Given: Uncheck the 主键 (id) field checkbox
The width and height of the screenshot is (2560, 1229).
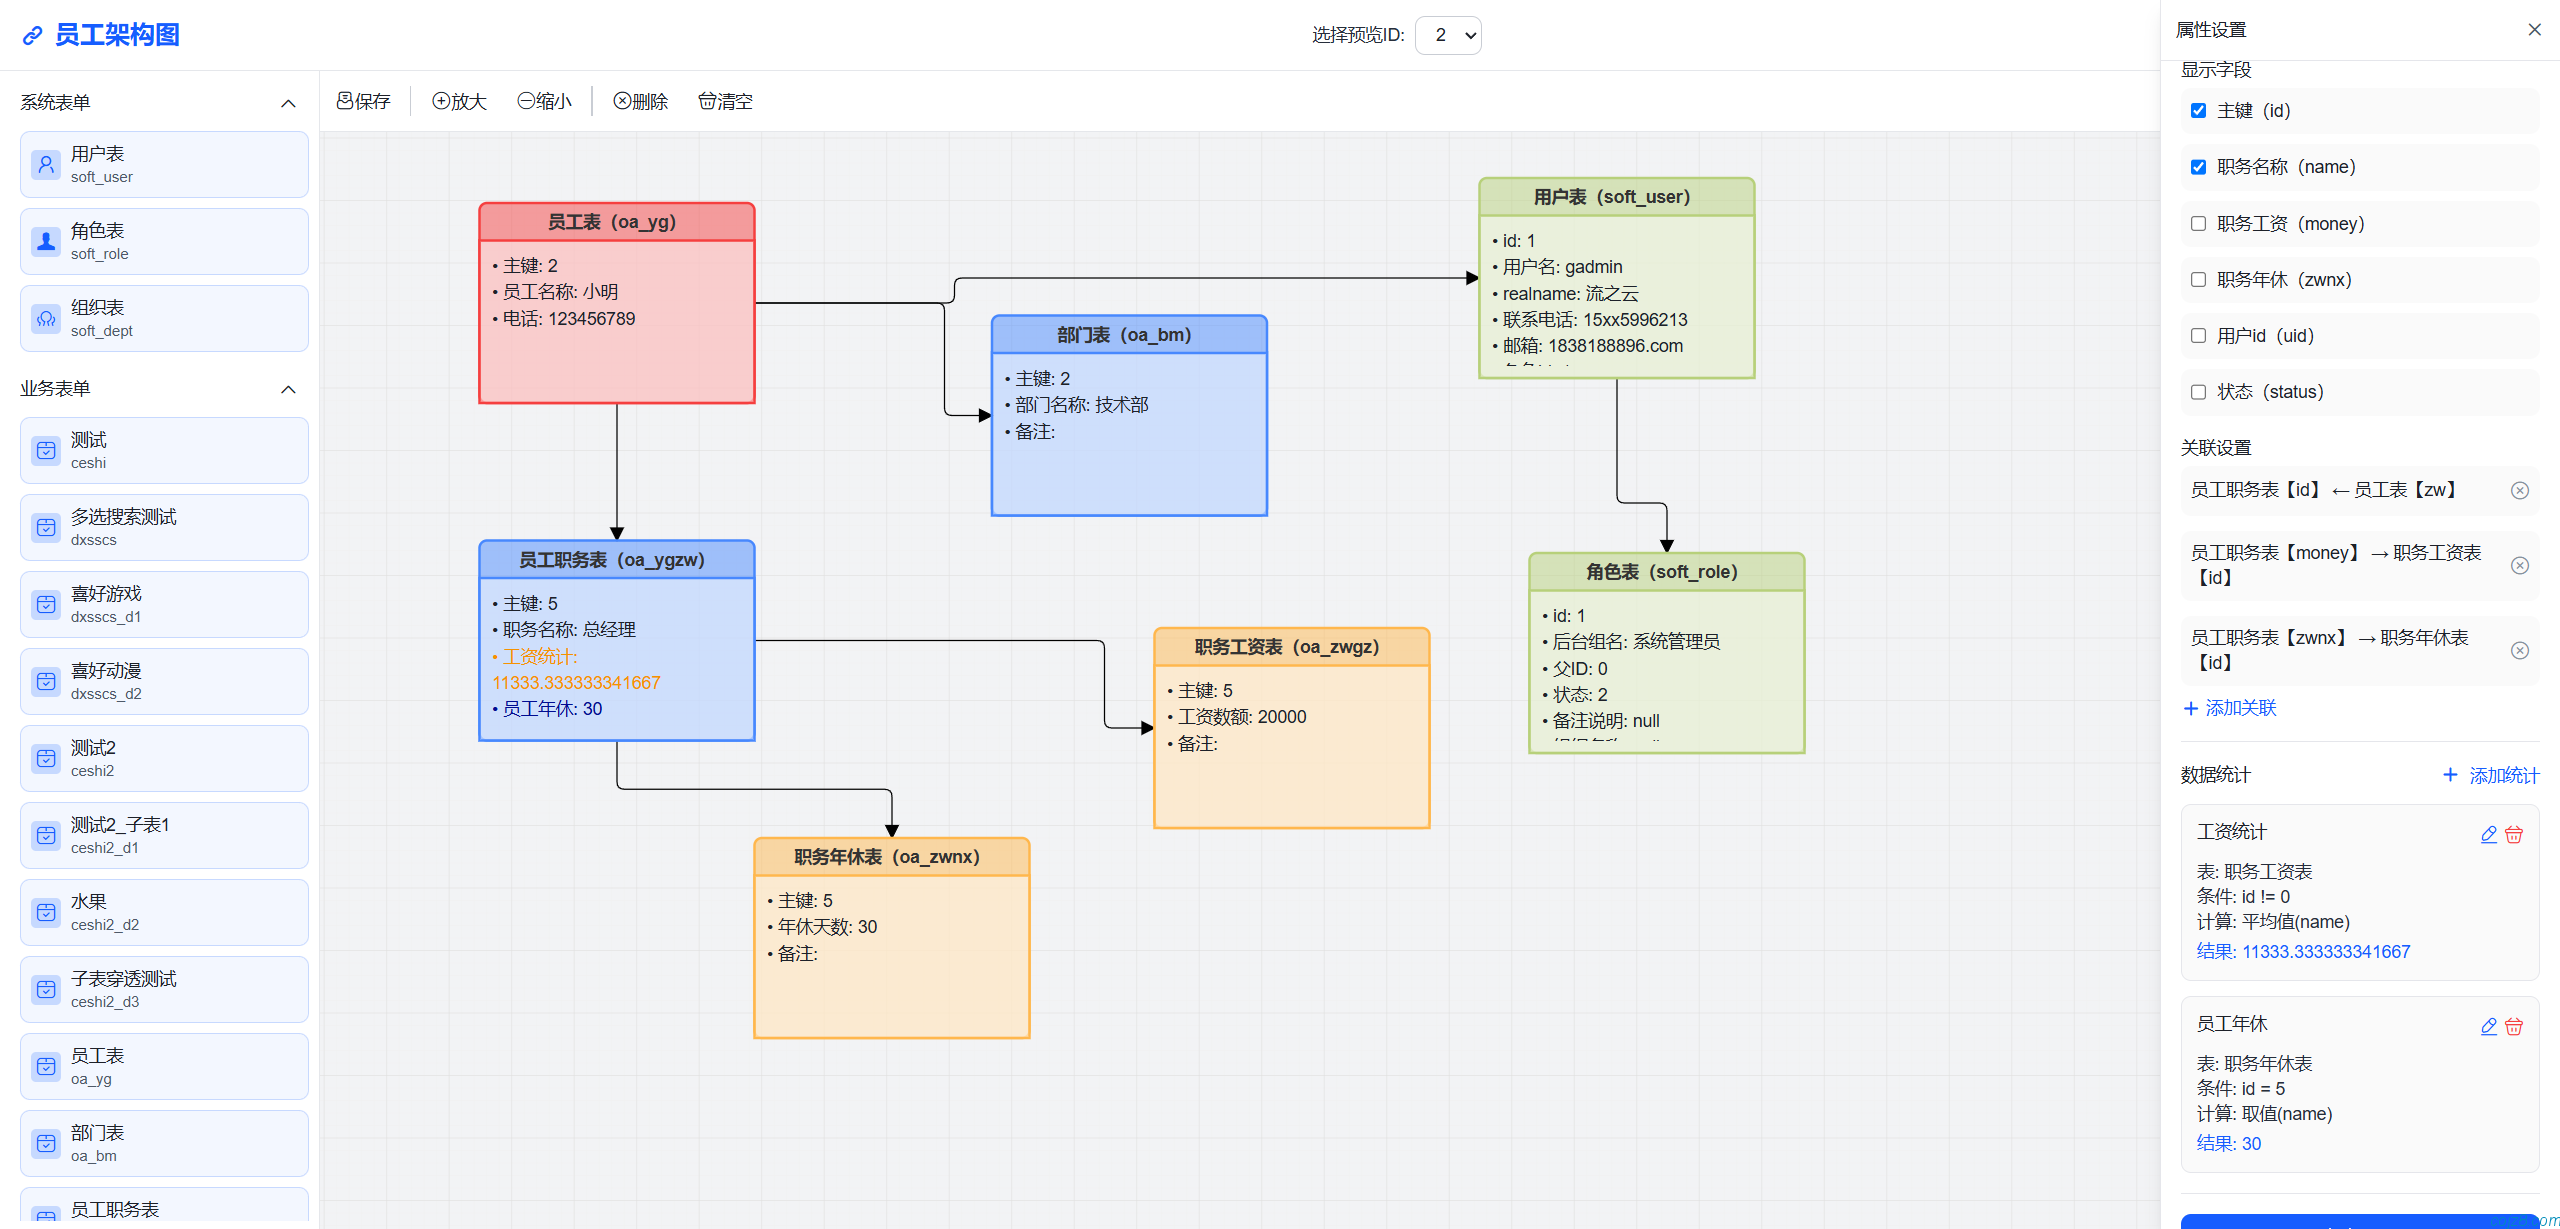Looking at the screenshot, I should coord(2198,111).
